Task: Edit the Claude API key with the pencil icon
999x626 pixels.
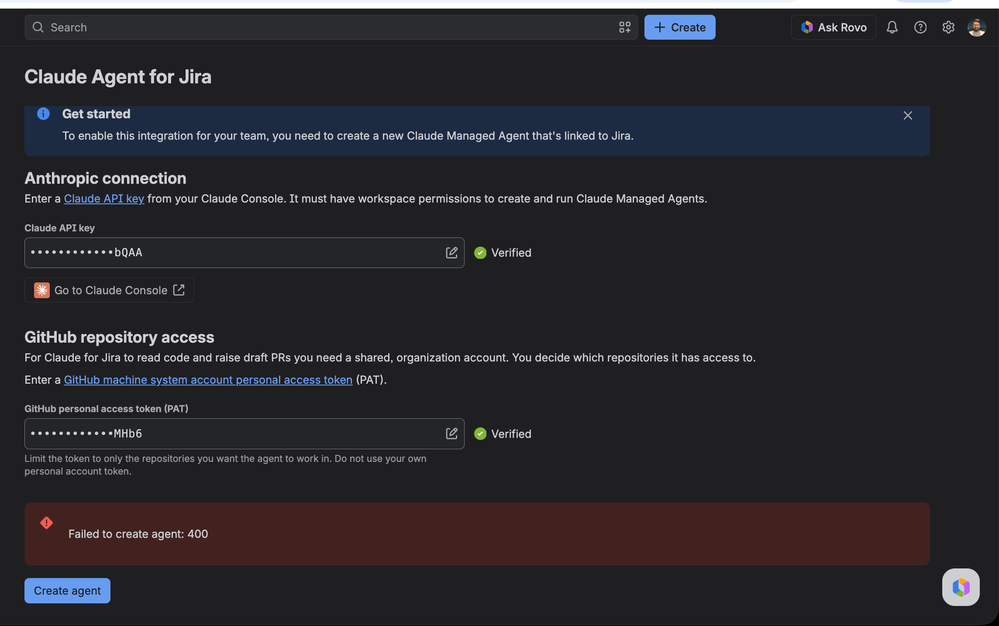Action: tap(452, 253)
